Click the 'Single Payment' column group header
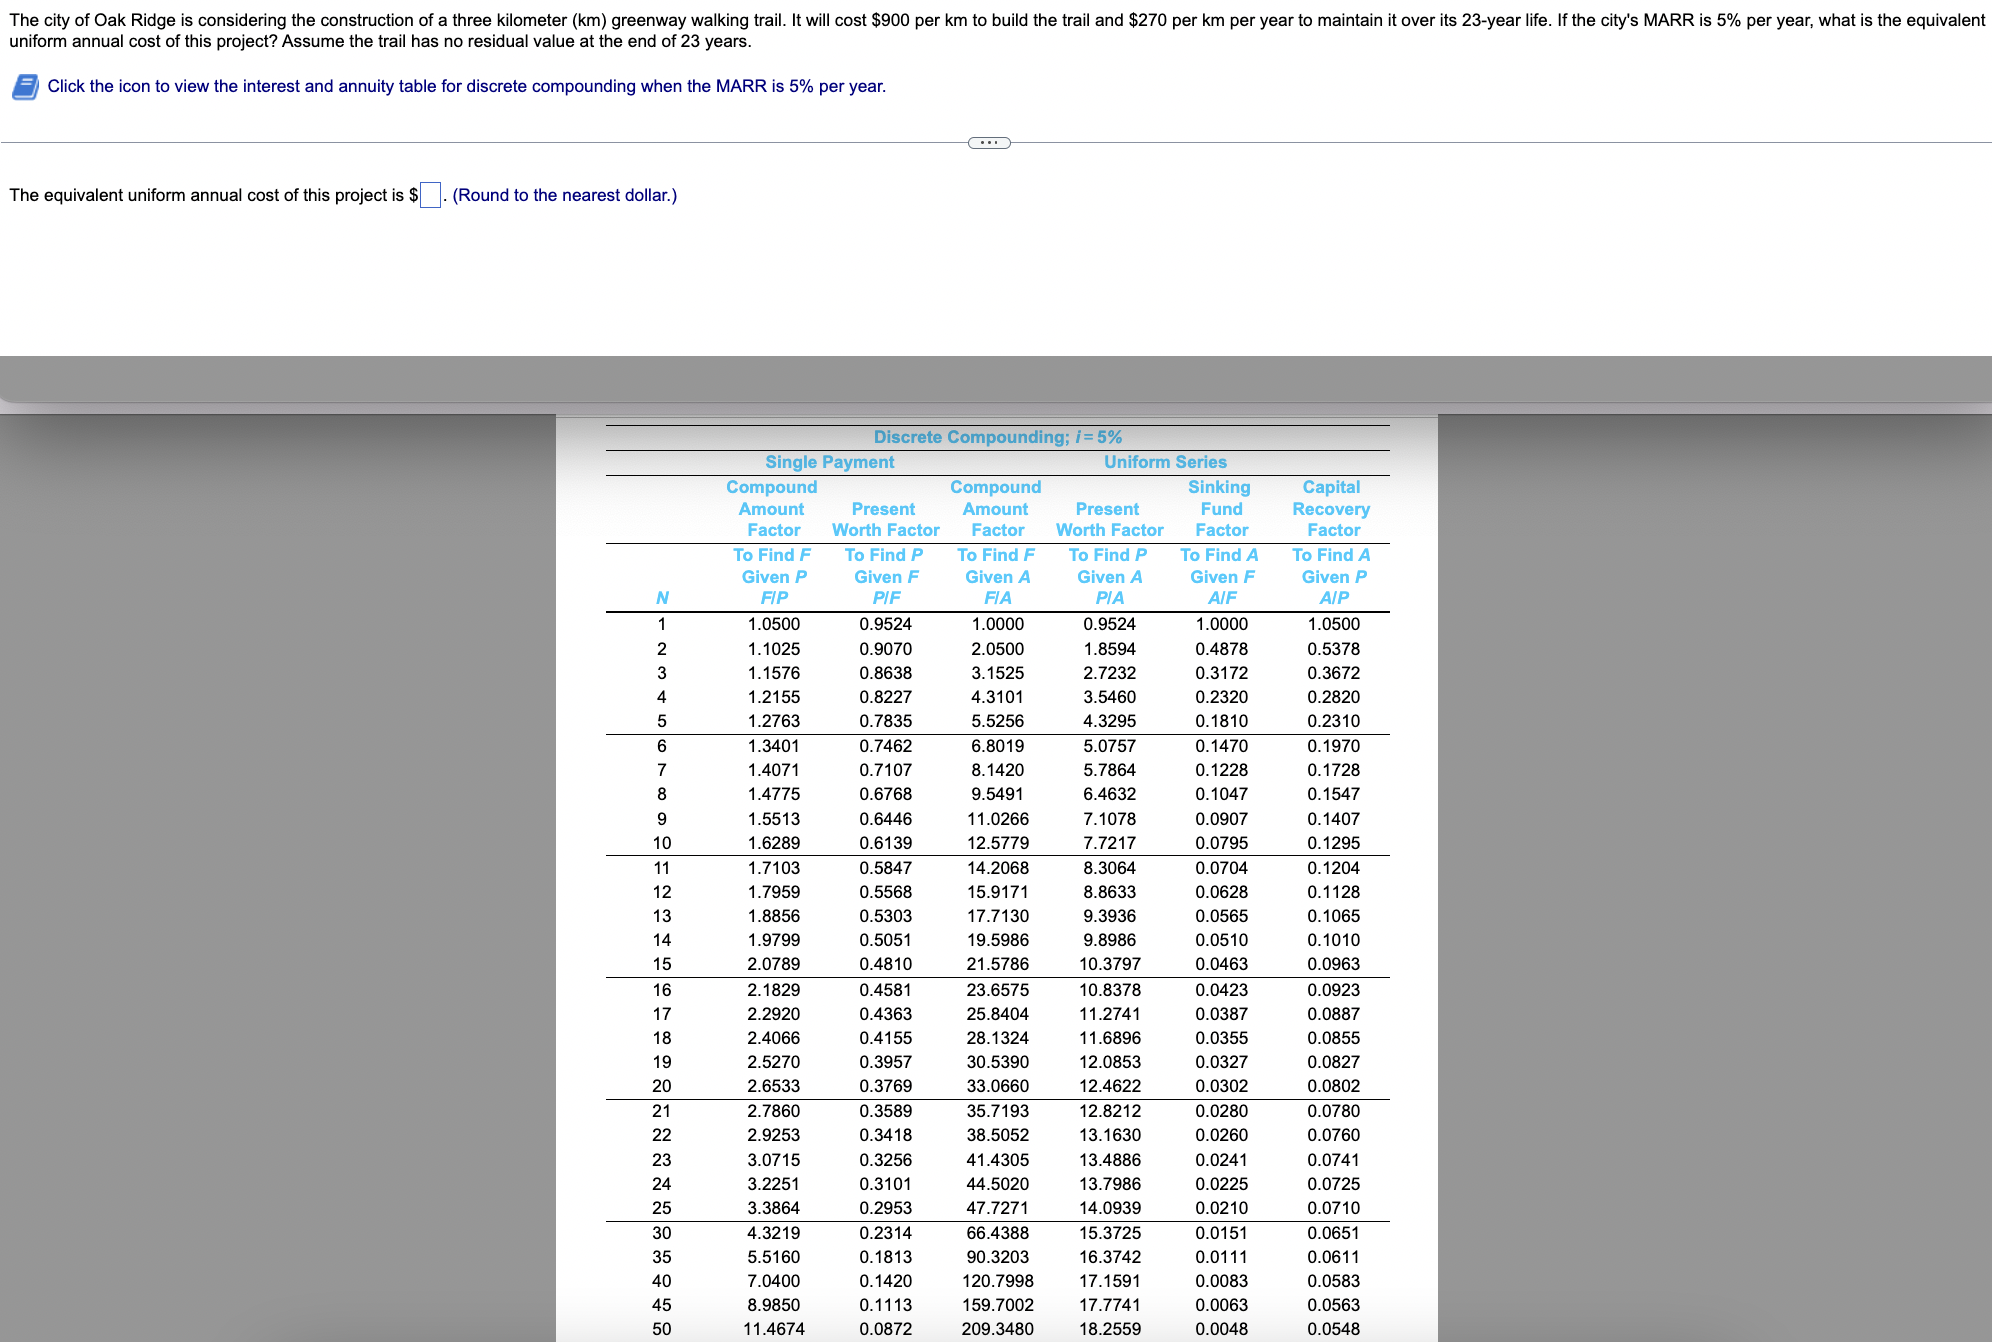This screenshot has width=1992, height=1342. pyautogui.click(x=829, y=462)
